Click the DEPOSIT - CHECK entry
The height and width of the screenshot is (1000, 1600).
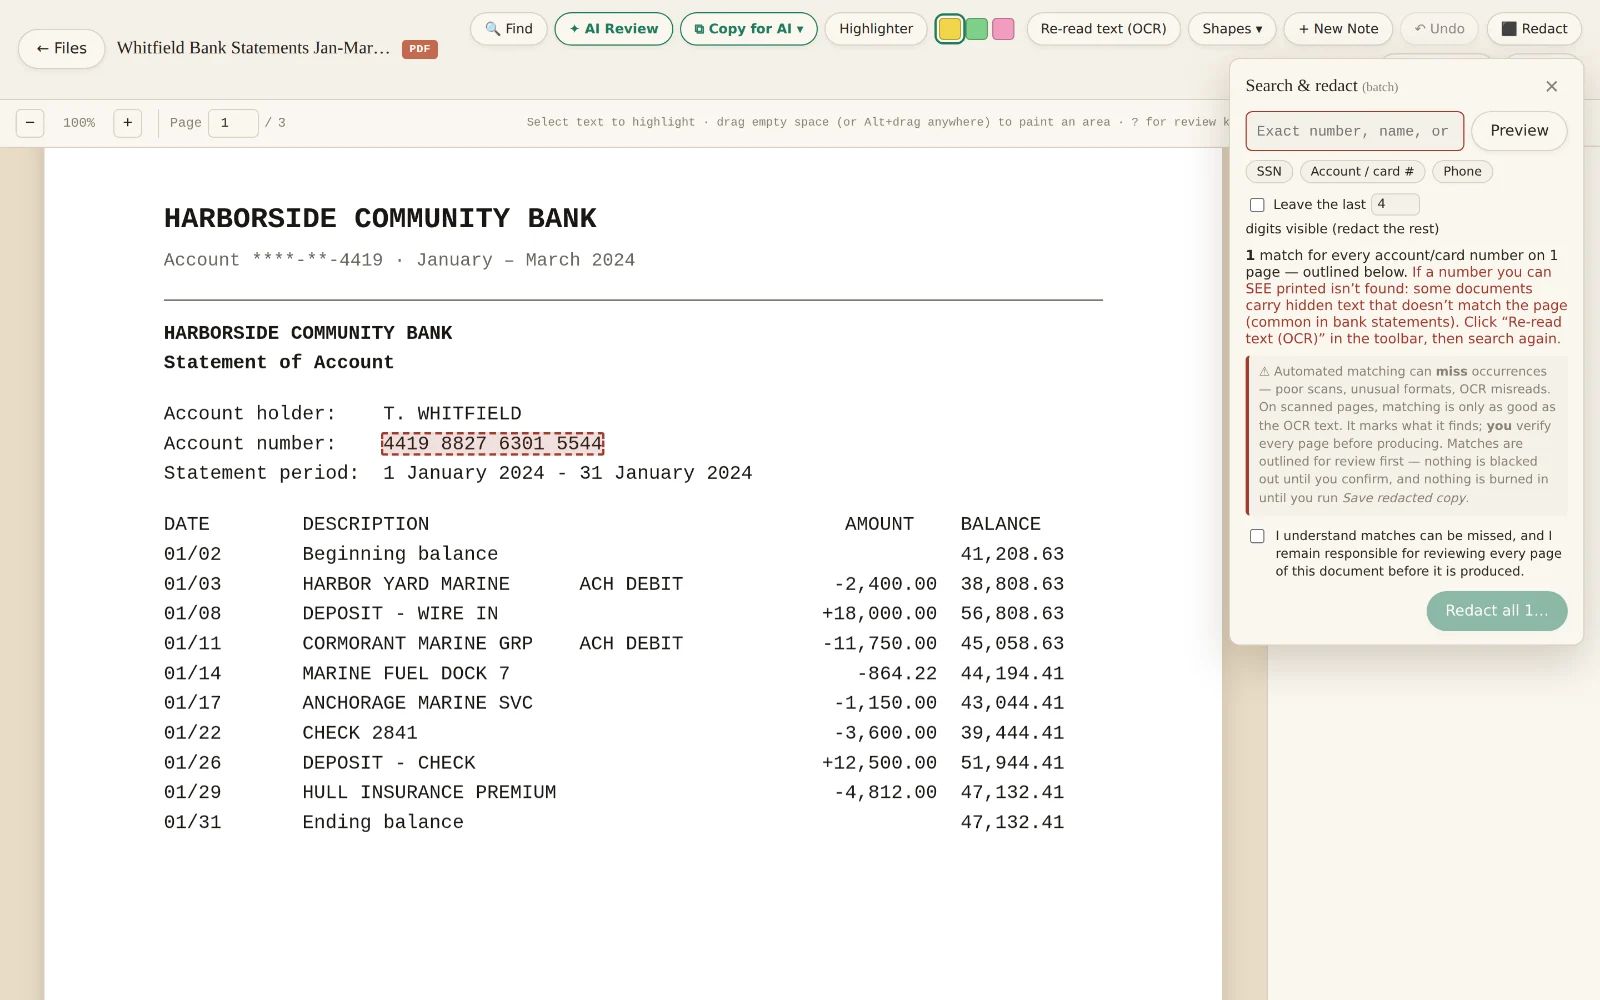click(389, 763)
